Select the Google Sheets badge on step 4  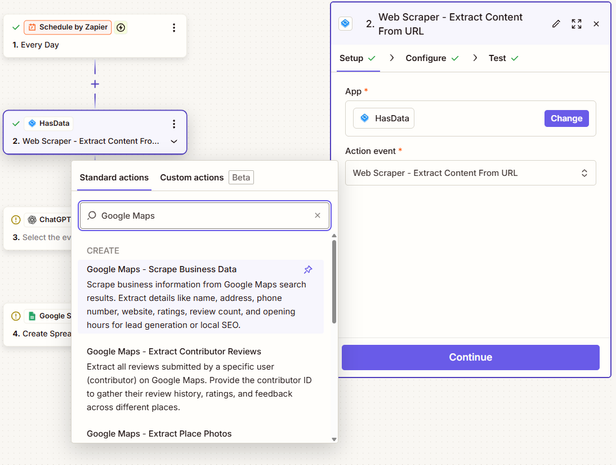click(x=49, y=316)
